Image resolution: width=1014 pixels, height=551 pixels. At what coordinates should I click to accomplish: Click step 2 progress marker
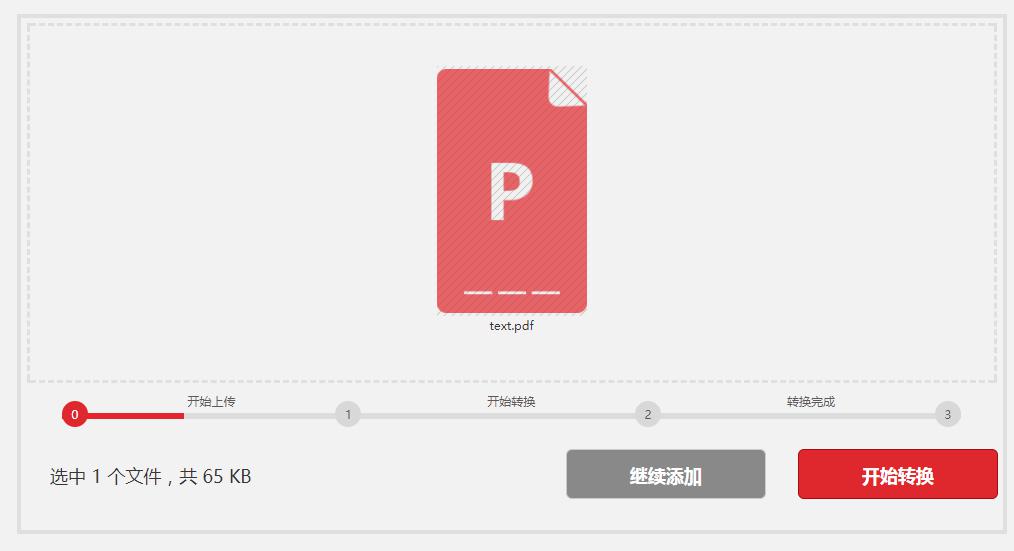(x=647, y=415)
